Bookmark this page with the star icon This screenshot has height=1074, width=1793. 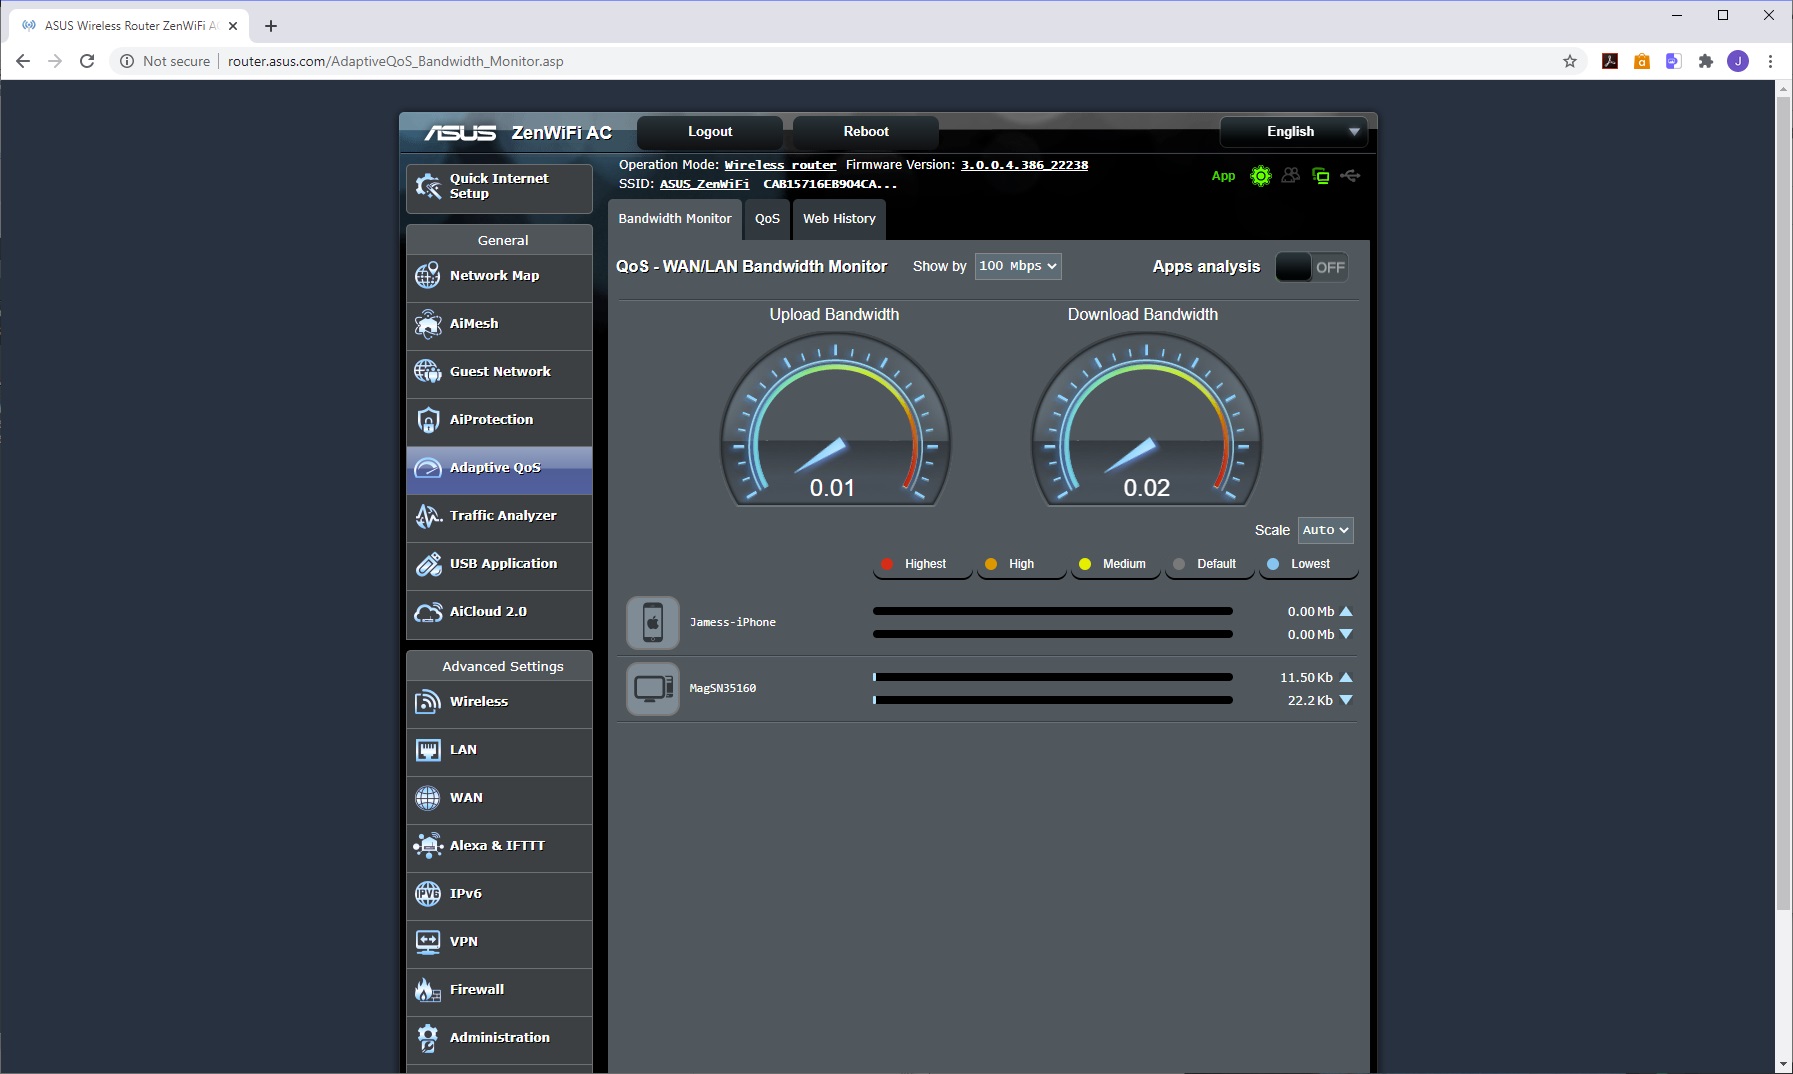click(1570, 61)
